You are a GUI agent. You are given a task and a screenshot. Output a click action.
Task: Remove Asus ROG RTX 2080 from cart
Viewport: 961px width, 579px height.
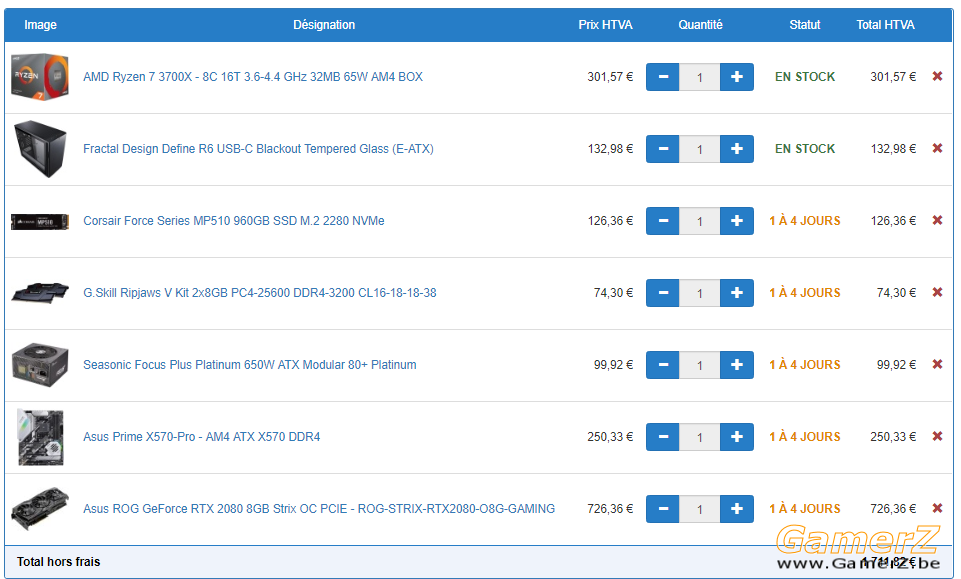point(936,509)
